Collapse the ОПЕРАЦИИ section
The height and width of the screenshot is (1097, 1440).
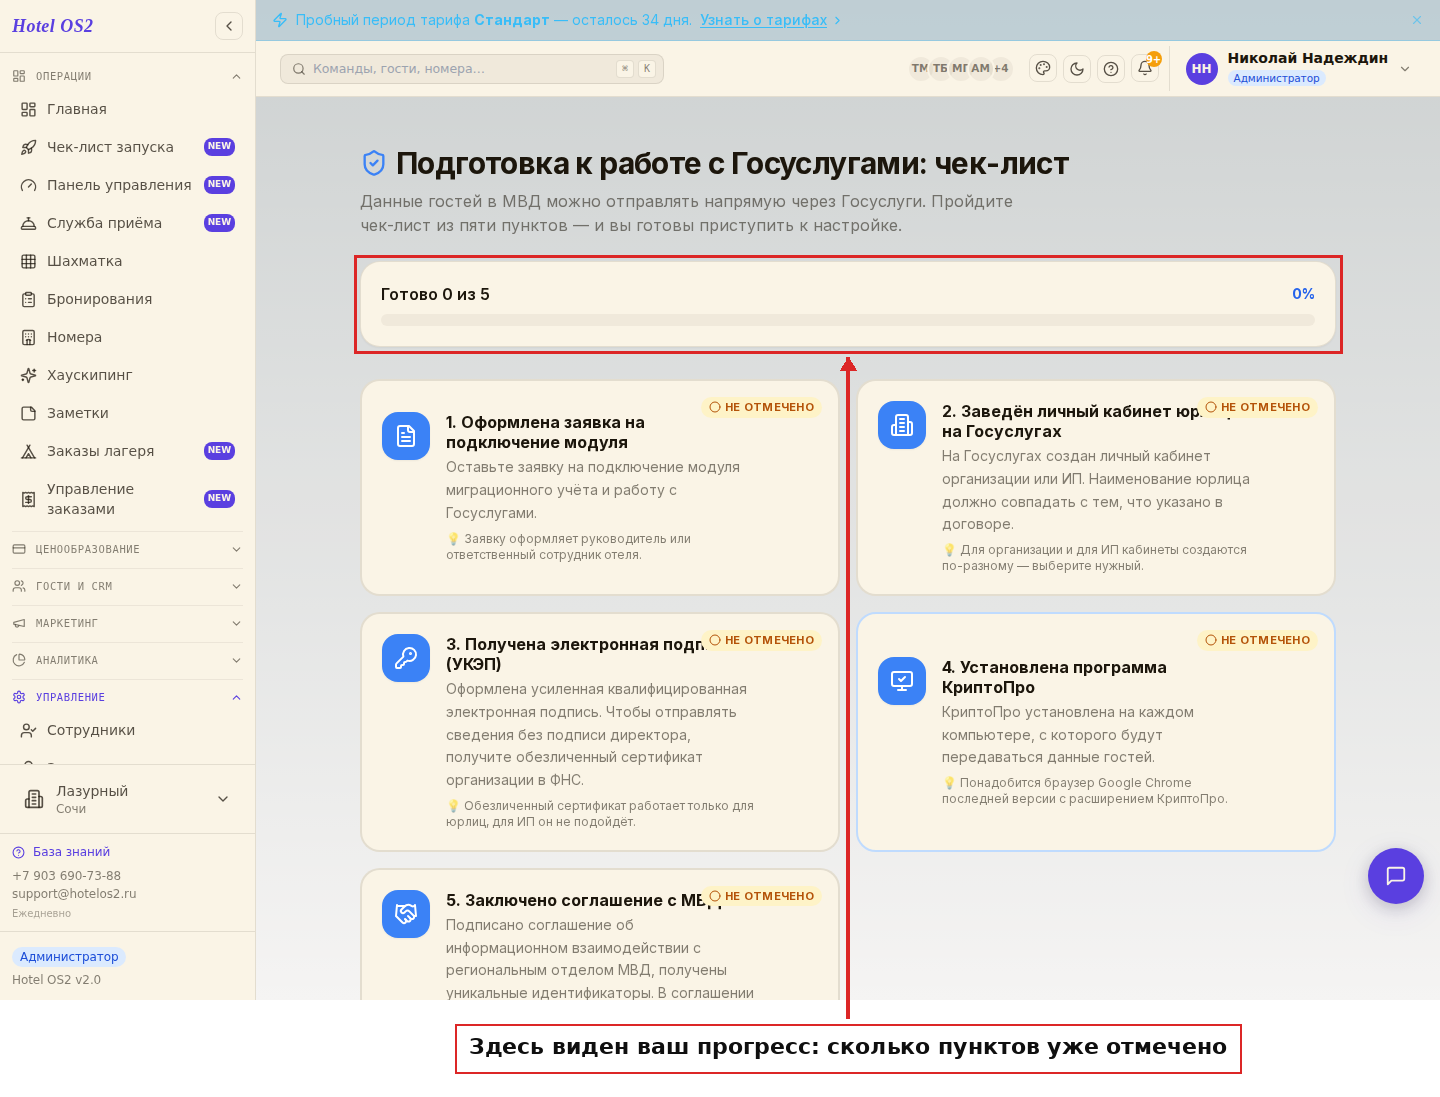(127, 76)
